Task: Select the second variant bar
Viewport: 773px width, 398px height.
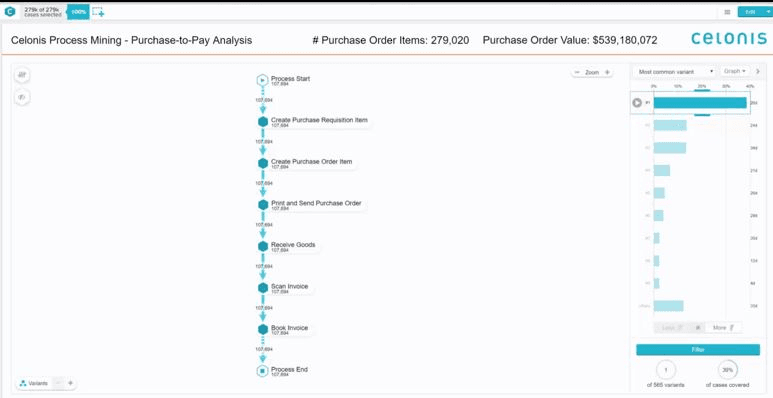Action: pyautogui.click(x=670, y=125)
